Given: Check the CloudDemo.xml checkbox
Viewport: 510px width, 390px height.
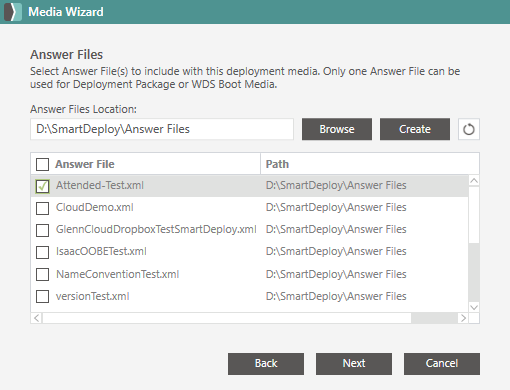Looking at the screenshot, I should point(42,208).
